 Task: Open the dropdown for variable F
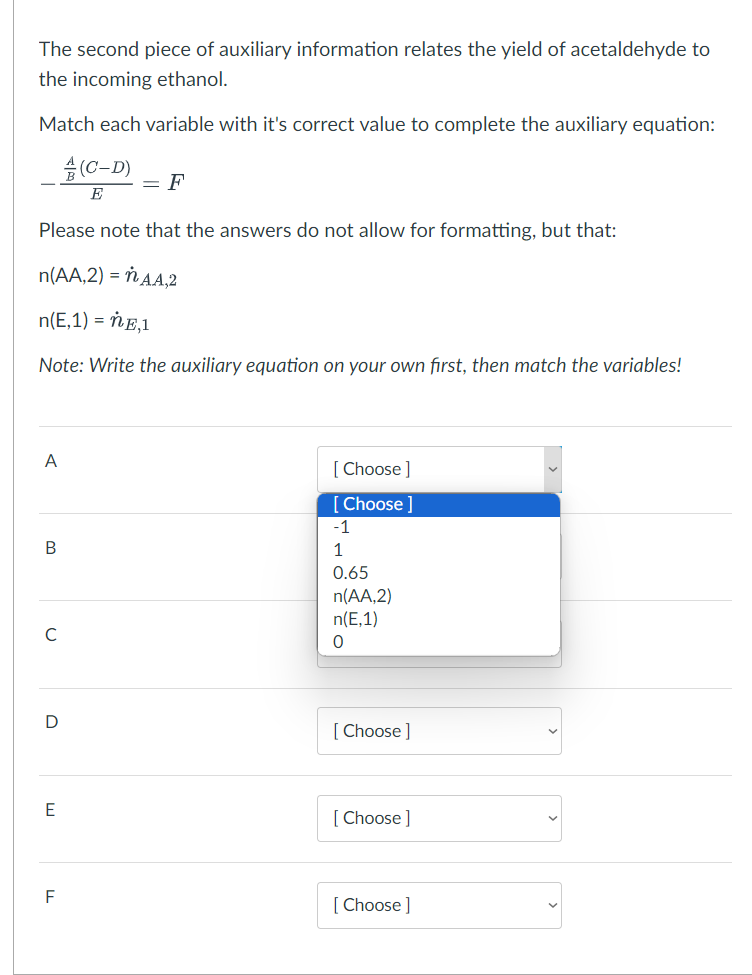[439, 904]
